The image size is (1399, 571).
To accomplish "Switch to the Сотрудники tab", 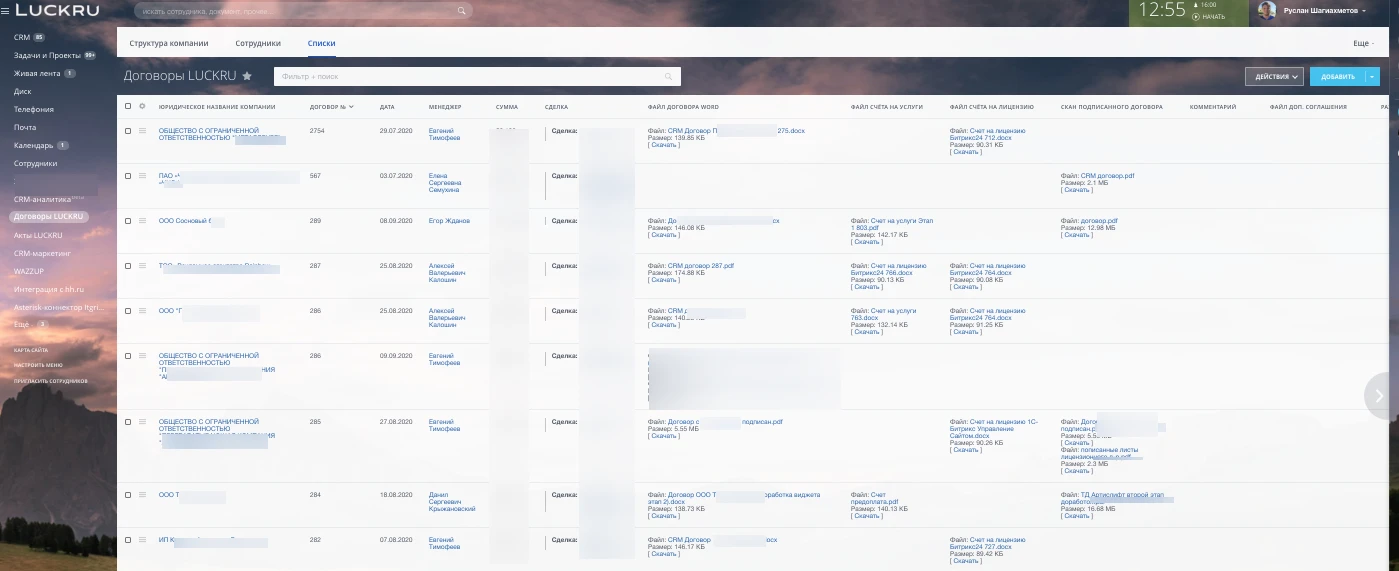I will point(258,44).
